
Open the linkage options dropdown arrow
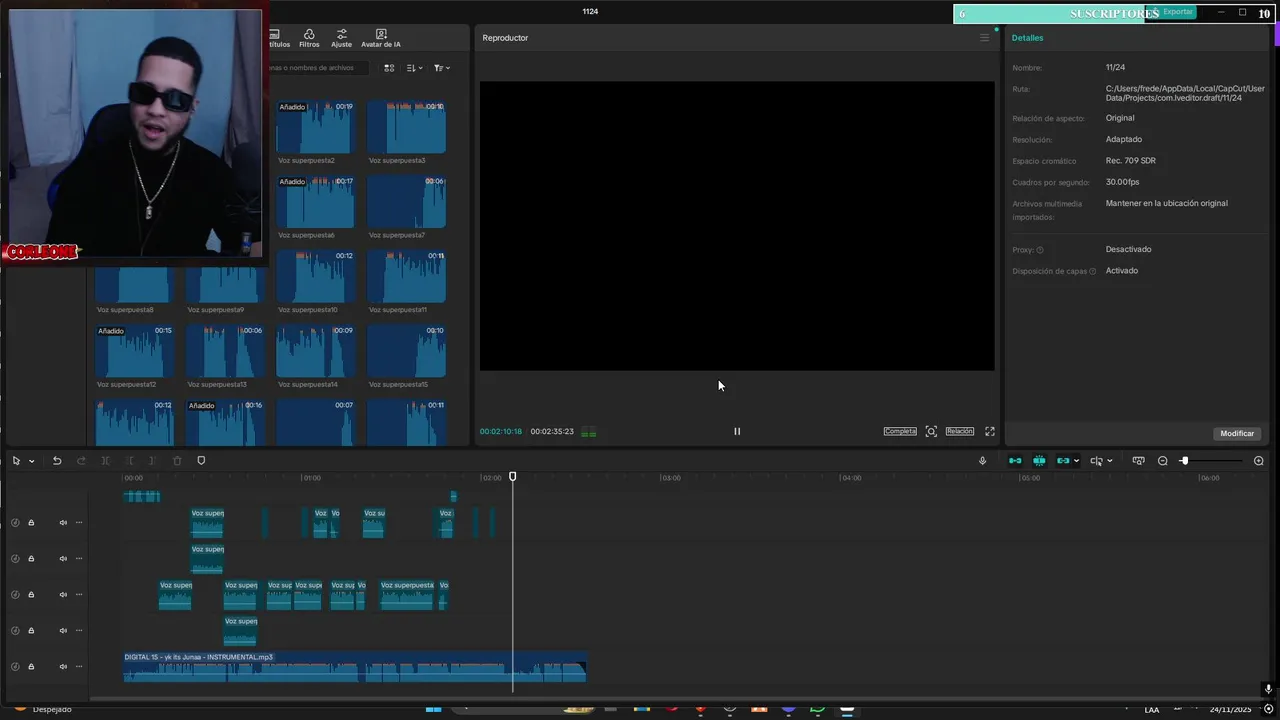[1076, 461]
